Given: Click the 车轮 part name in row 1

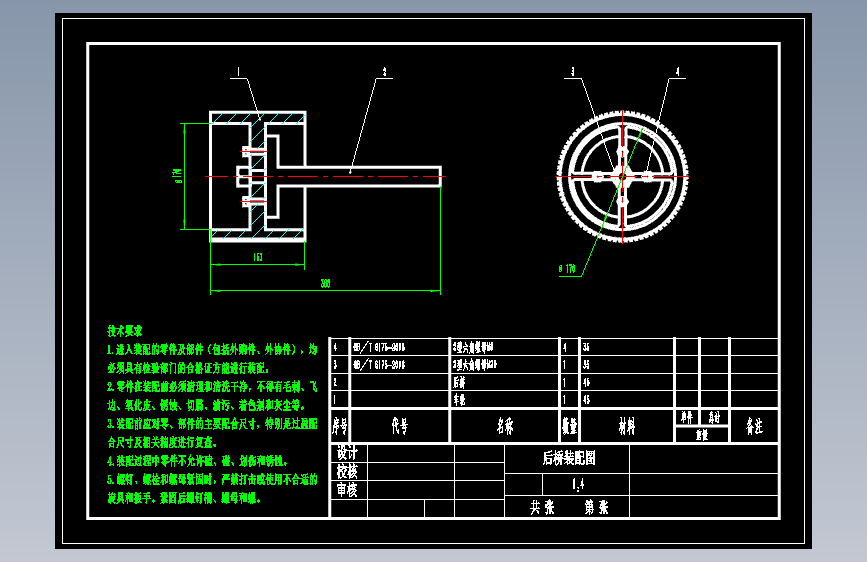Looking at the screenshot, I should [459, 399].
